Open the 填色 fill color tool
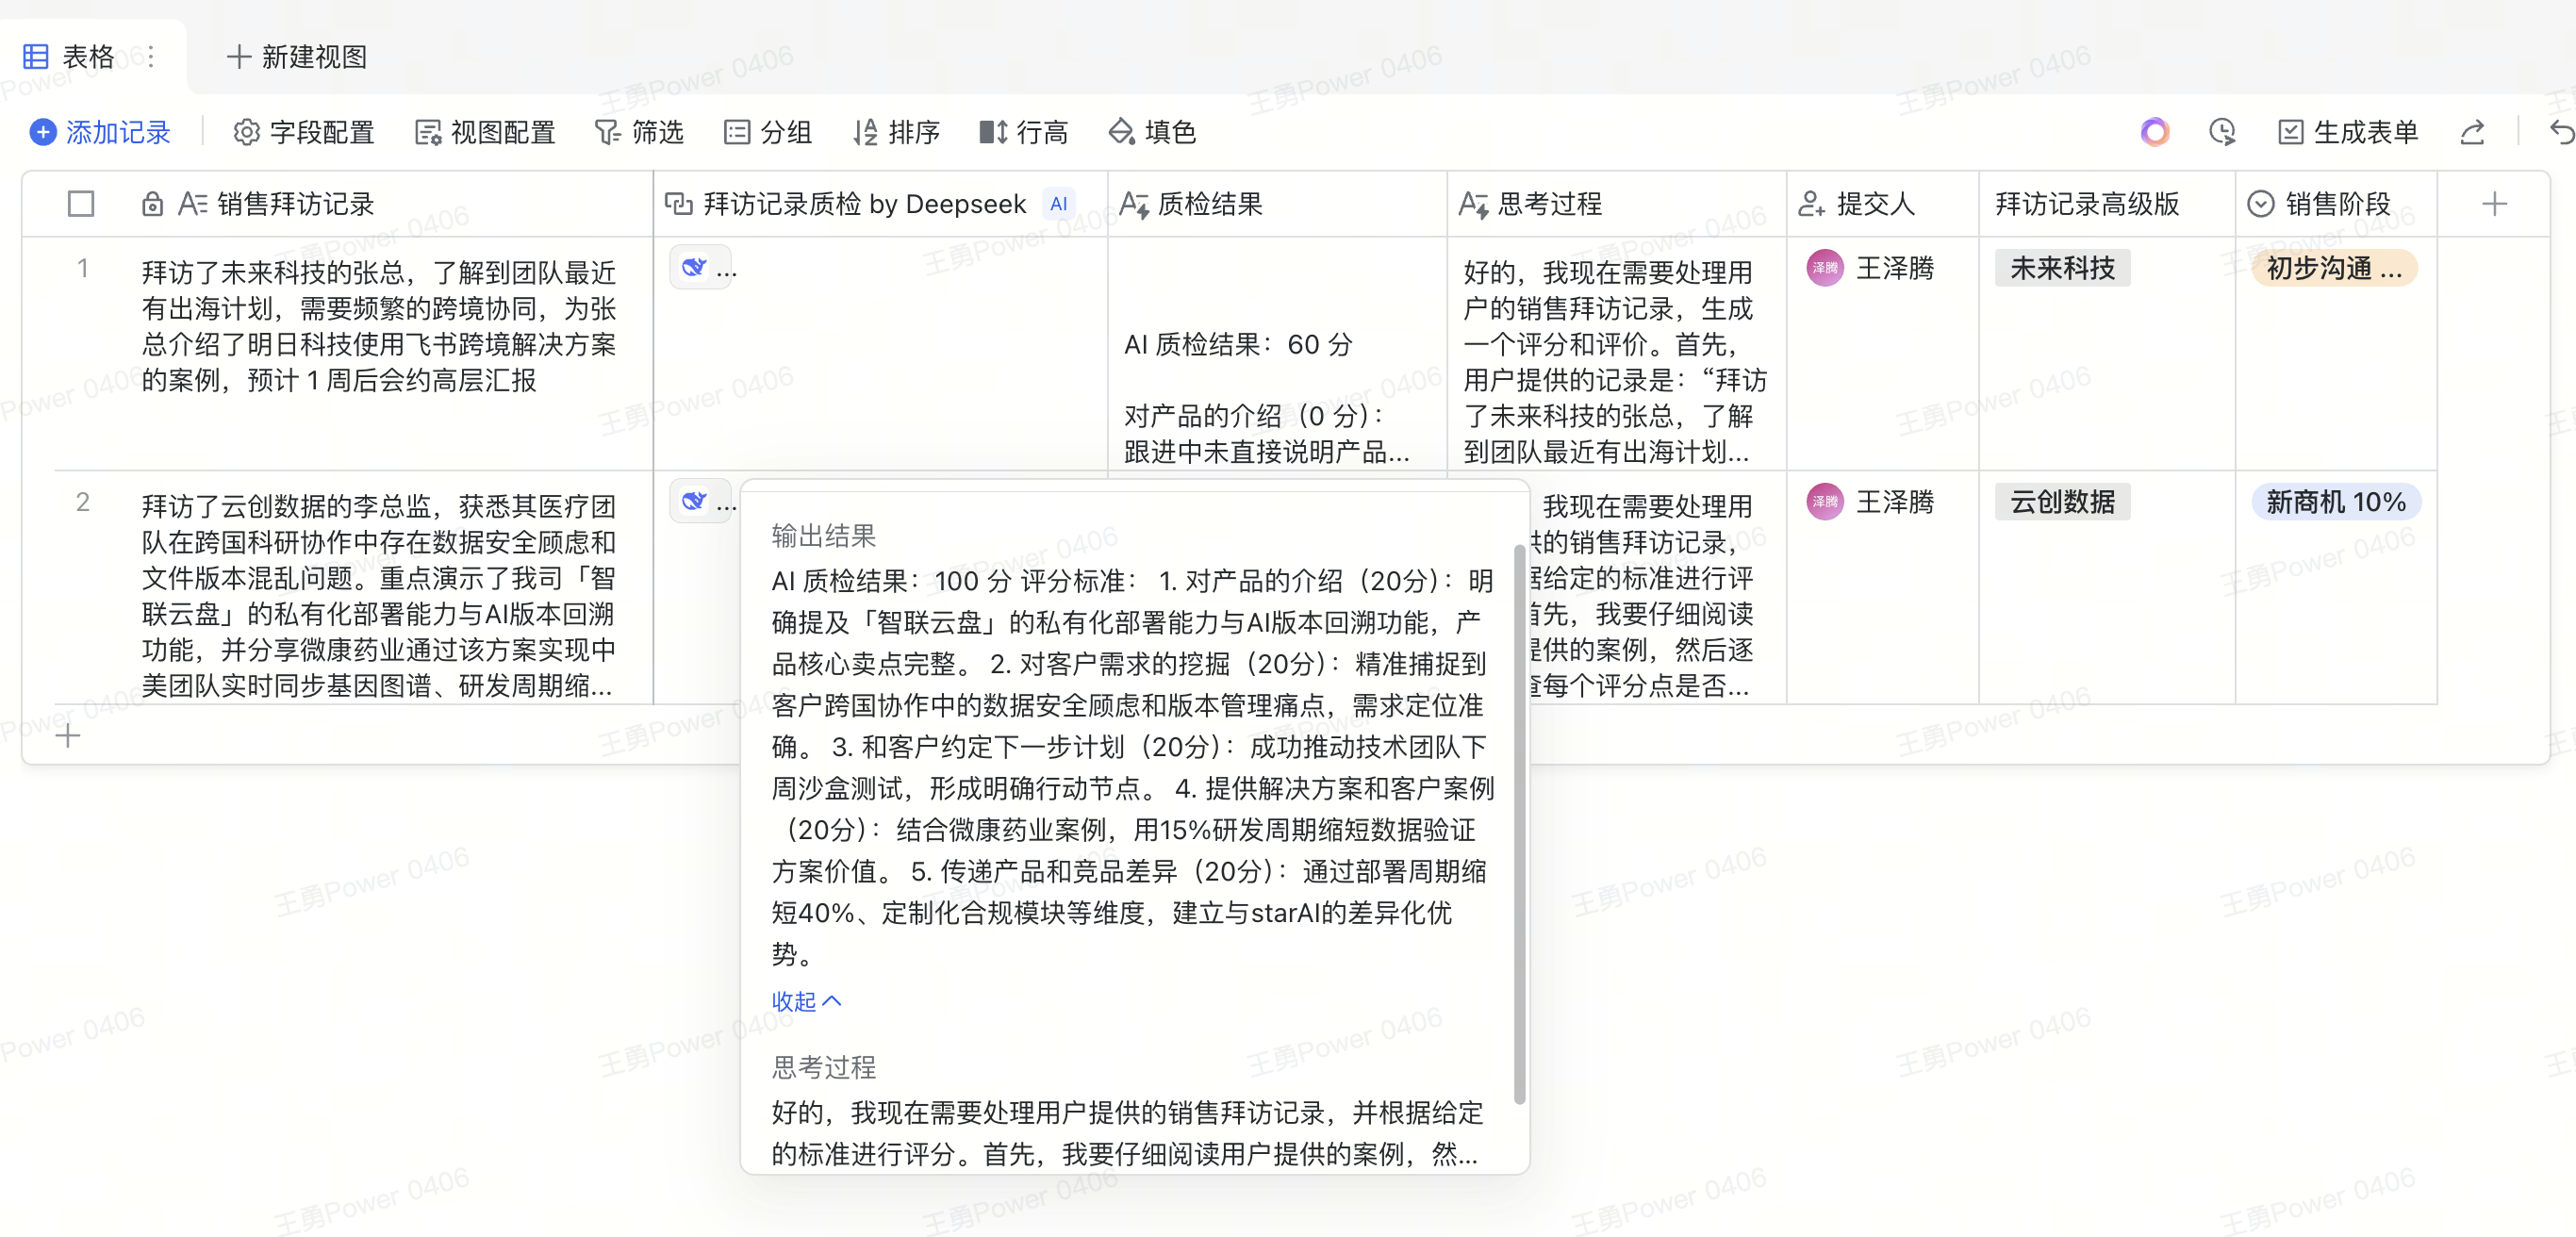This screenshot has width=2576, height=1237. coord(1152,132)
